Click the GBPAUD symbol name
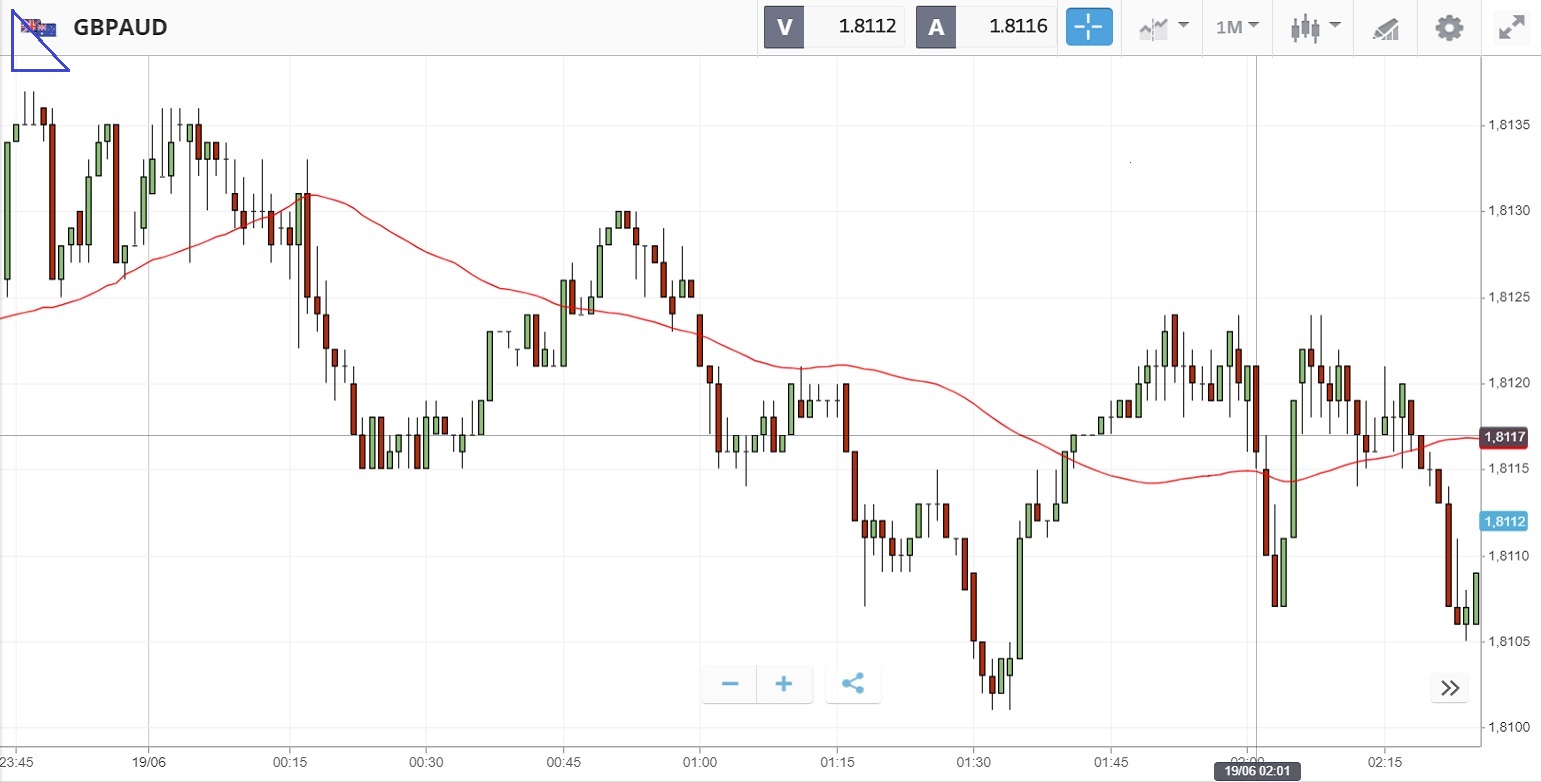 [120, 27]
